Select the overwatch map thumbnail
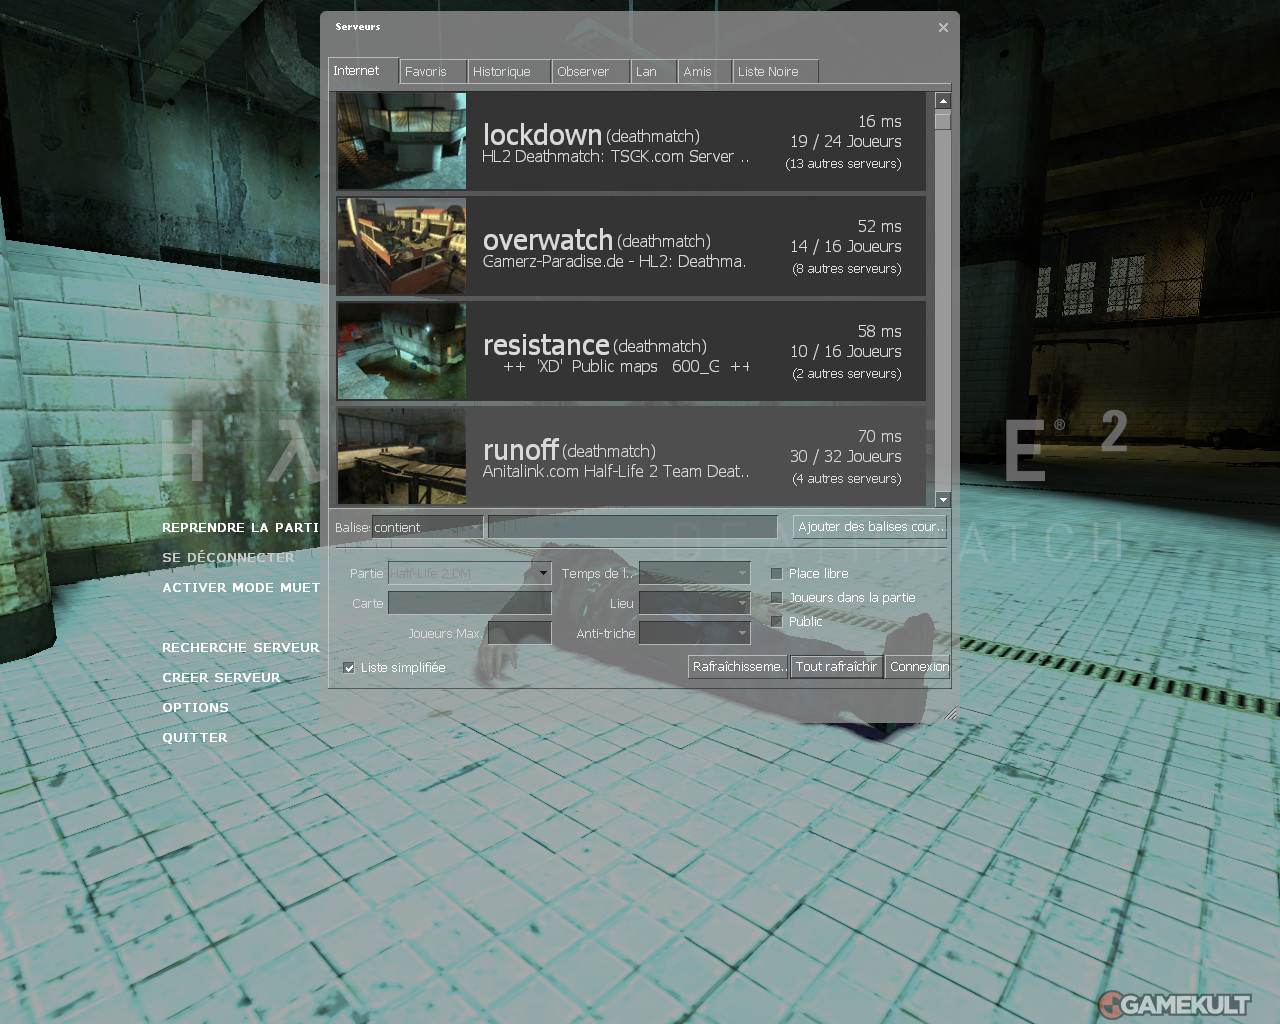The width and height of the screenshot is (1280, 1024). pyautogui.click(x=402, y=246)
